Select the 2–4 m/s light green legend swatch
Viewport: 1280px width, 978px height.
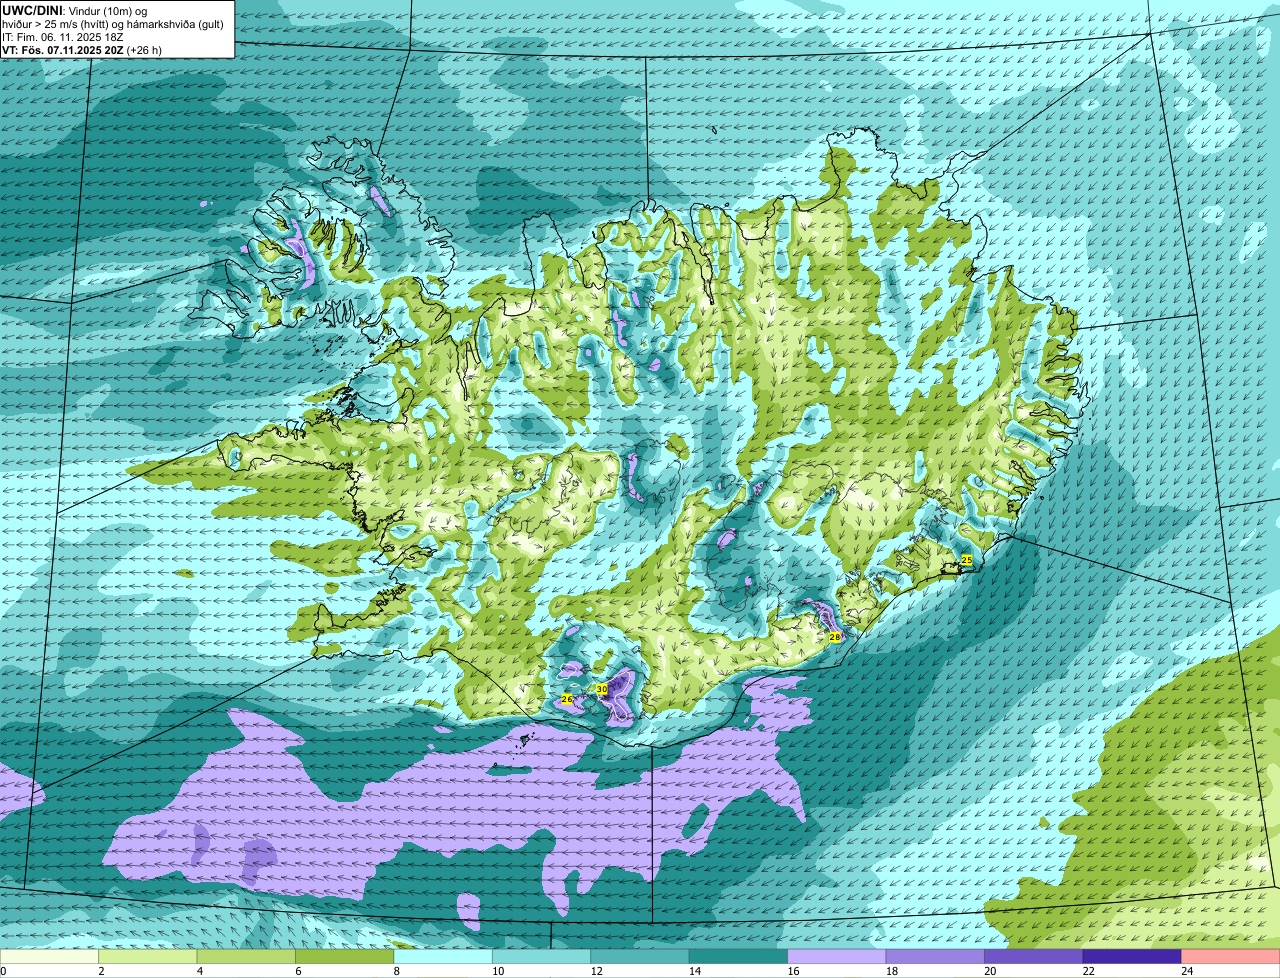pos(150,957)
